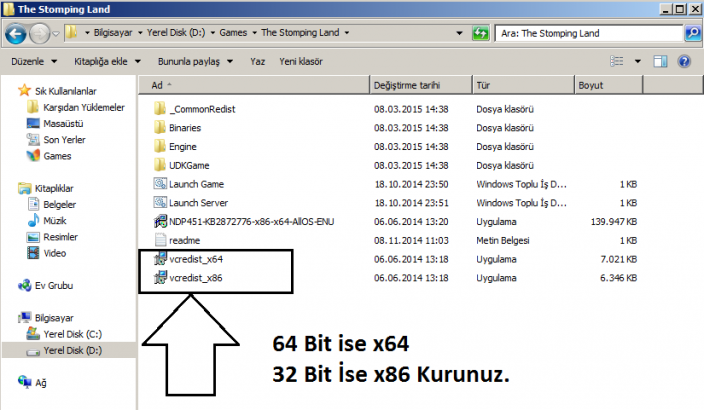The height and width of the screenshot is (410, 704).
Task: Select the vcredist_x64 installer icon
Action: coord(160,259)
